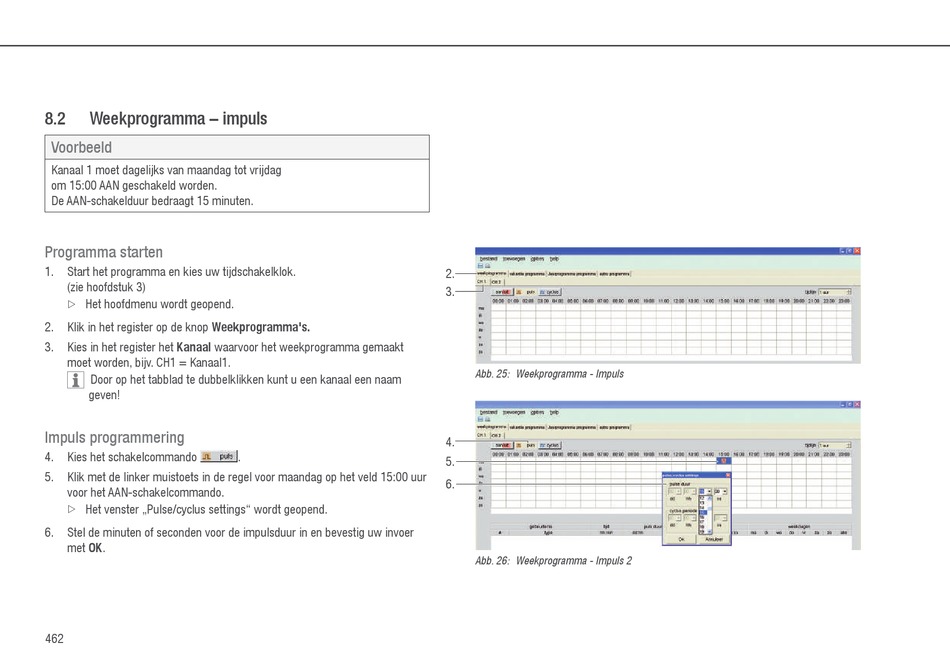The height and width of the screenshot is (670, 950).
Task: Open the tijdlijn dropdown in Abb. 25
Action: (x=835, y=292)
